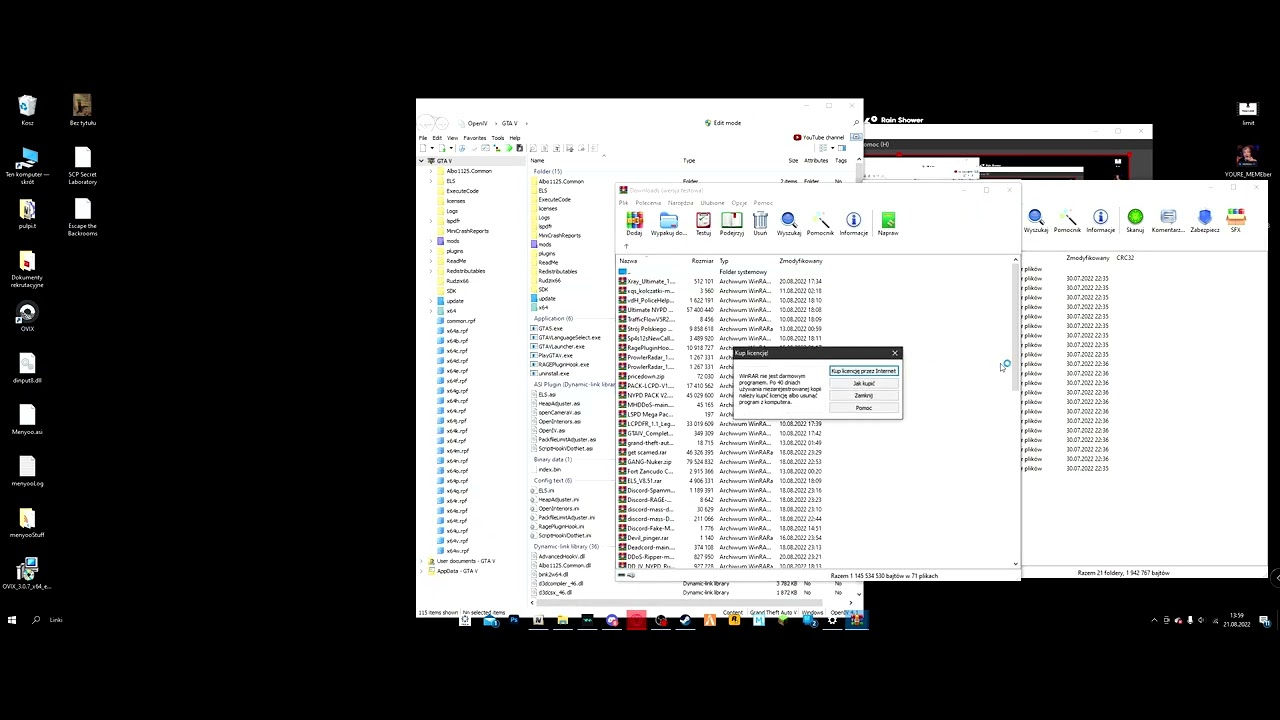Open the Polecenia menu in WinRAR
Viewport: 1280px width, 720px height.
[x=648, y=203]
